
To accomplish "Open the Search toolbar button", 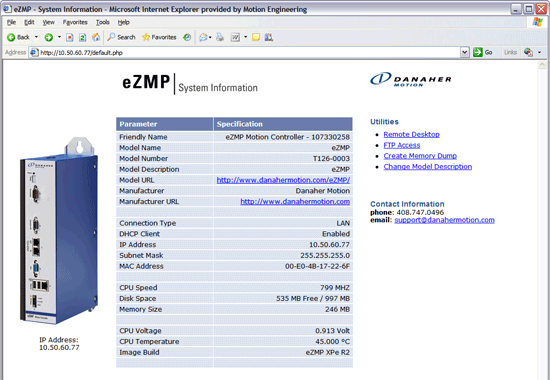I will click(x=121, y=37).
